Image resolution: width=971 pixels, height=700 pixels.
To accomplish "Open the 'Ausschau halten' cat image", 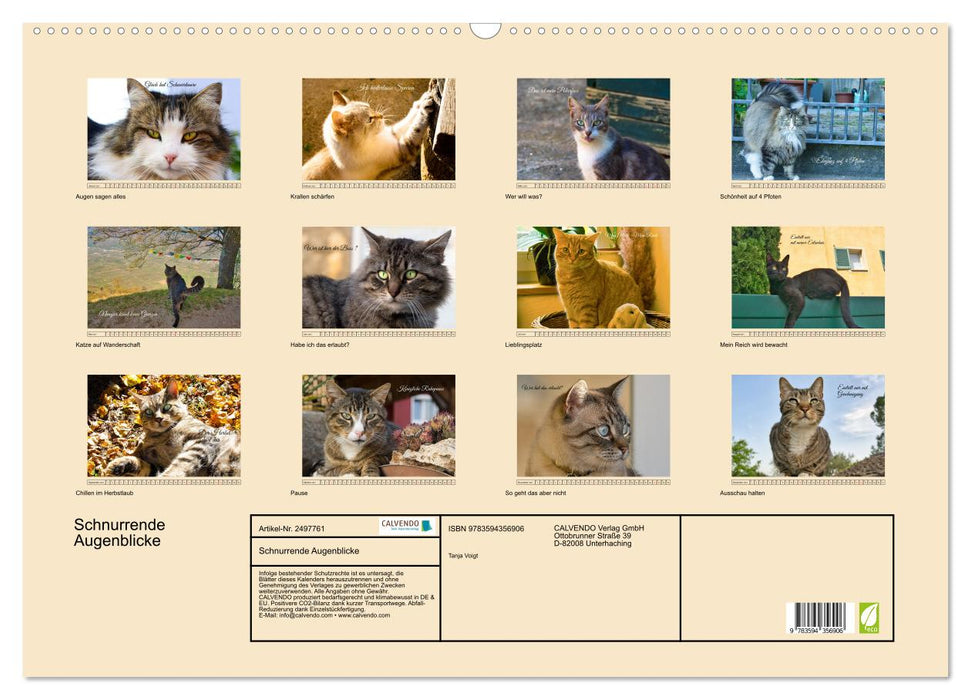I will click(808, 425).
